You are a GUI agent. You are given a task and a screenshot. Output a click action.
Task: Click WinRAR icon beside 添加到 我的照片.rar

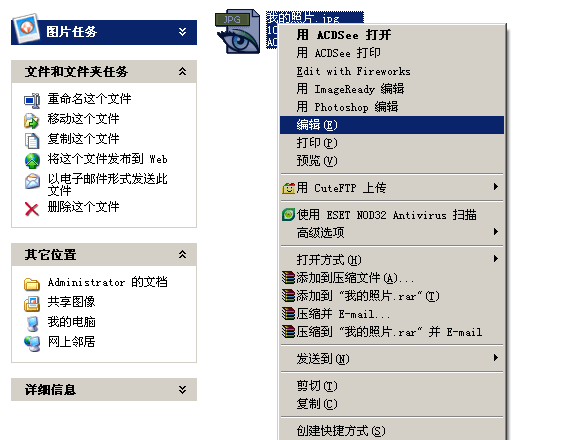[288, 296]
